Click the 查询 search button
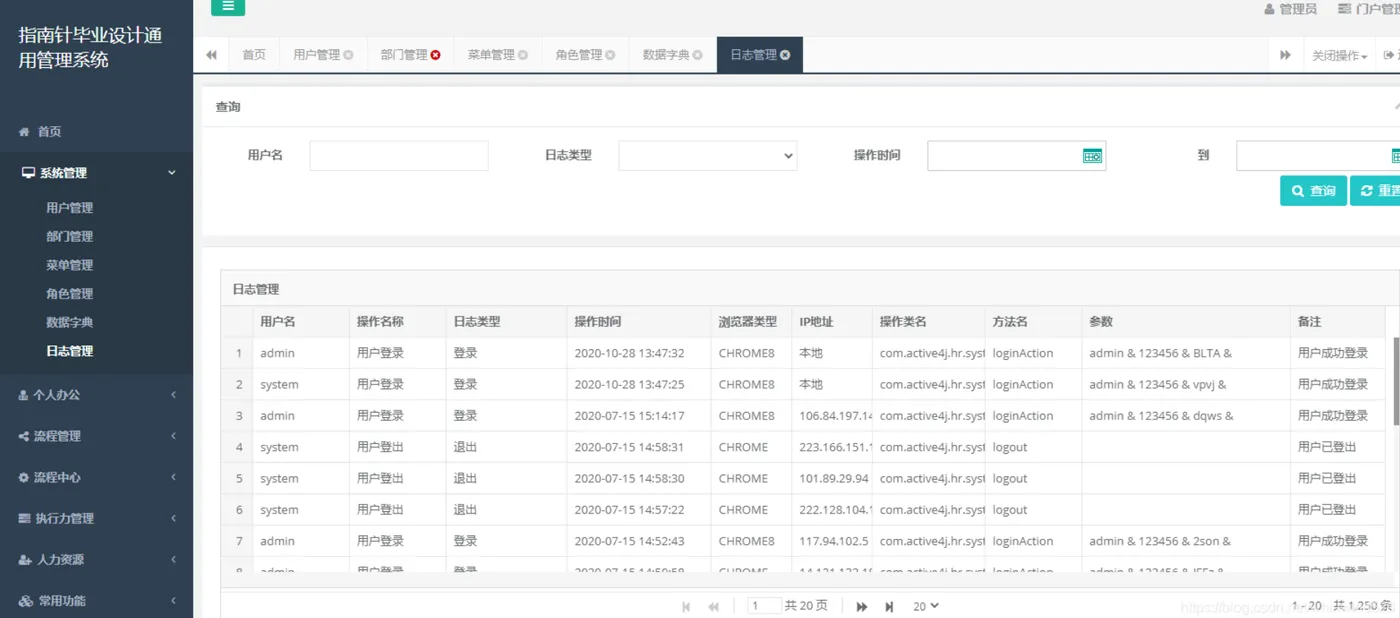1400x618 pixels. point(1313,191)
